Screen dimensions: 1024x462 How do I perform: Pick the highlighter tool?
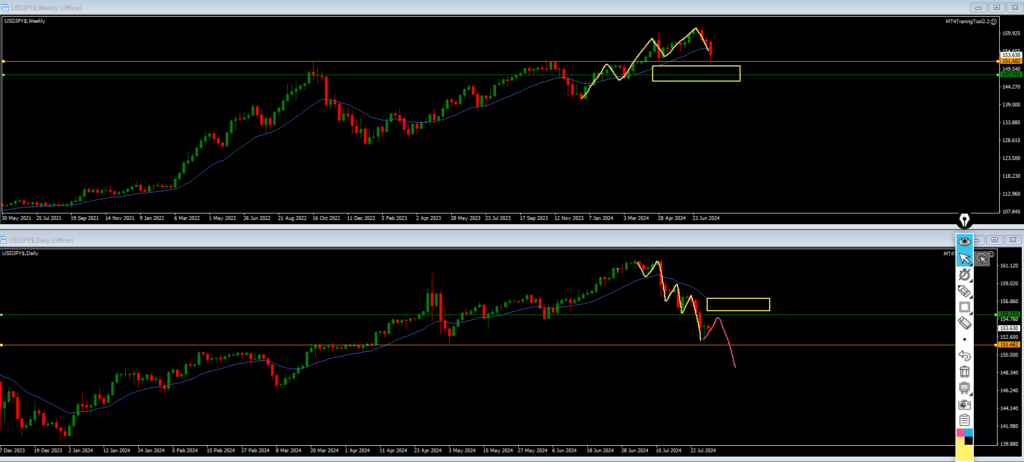(965, 291)
